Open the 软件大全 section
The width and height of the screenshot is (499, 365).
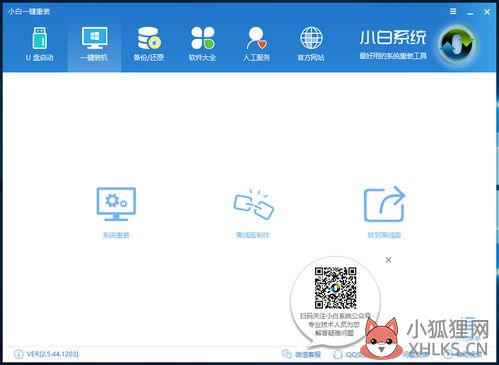click(202, 45)
